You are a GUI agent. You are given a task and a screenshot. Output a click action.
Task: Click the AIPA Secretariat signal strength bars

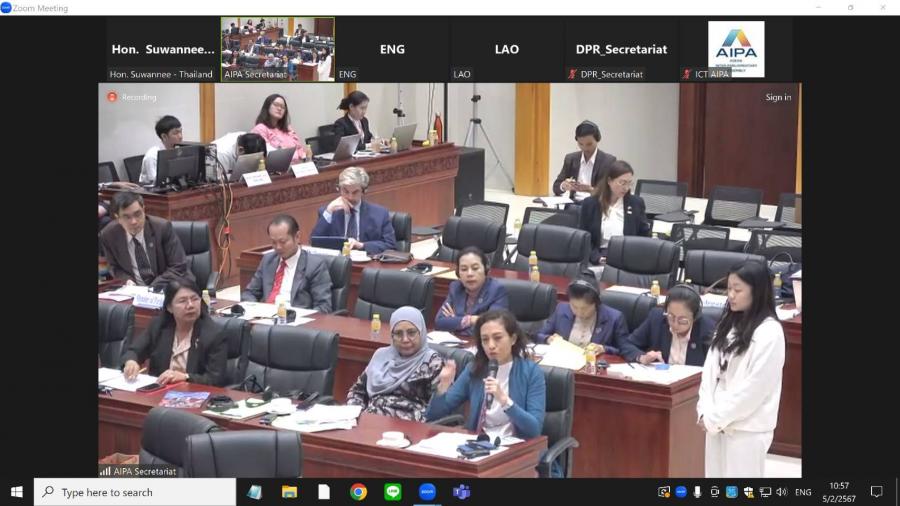pos(105,471)
